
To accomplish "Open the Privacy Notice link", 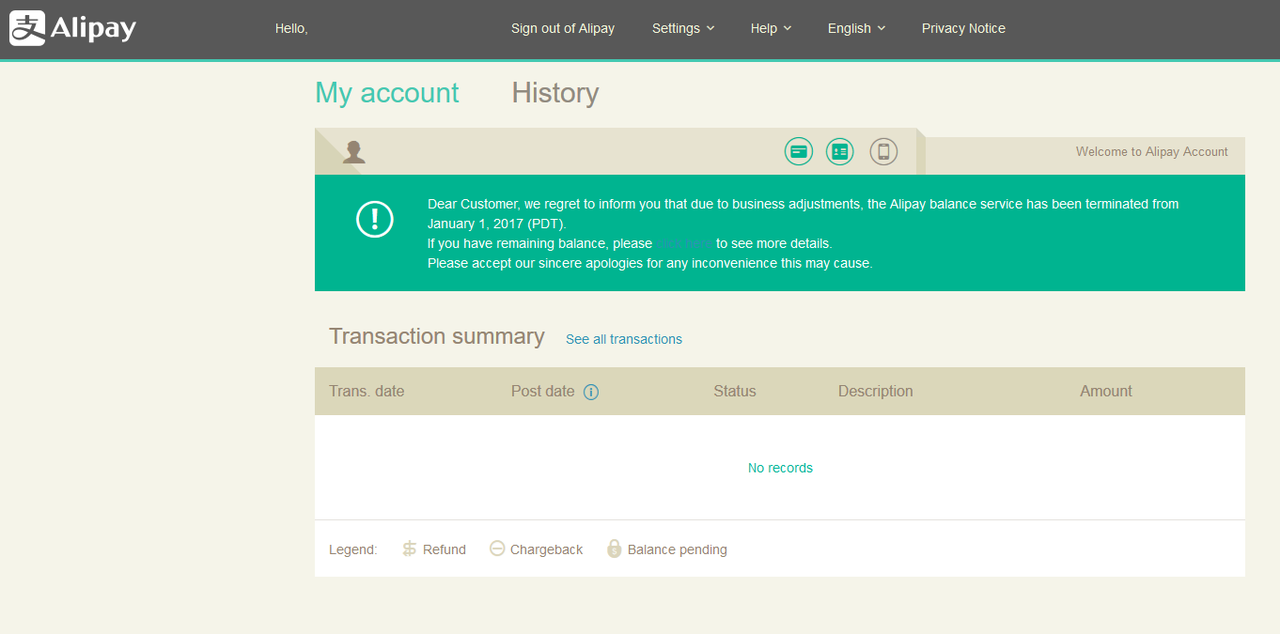I will coord(964,28).
